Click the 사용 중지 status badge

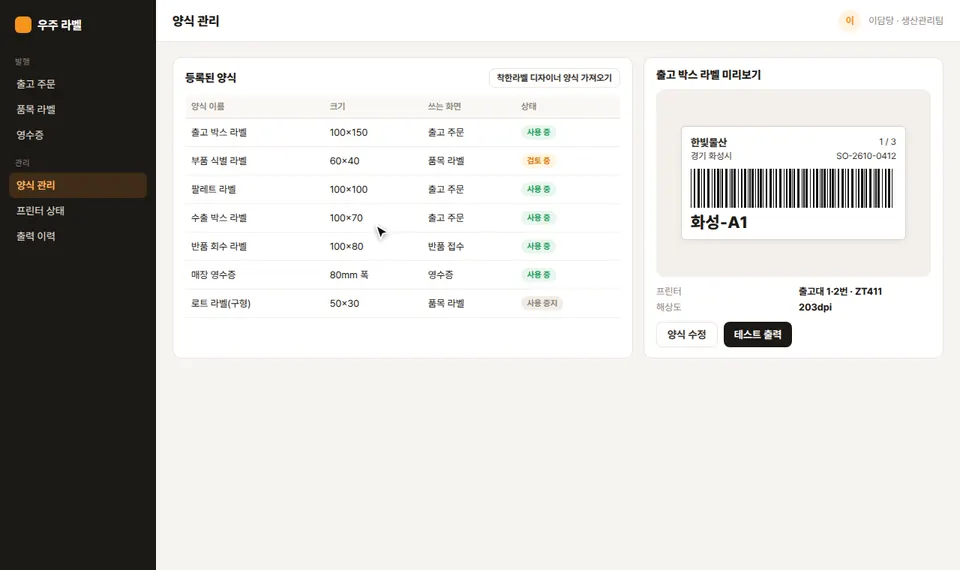(x=542, y=304)
